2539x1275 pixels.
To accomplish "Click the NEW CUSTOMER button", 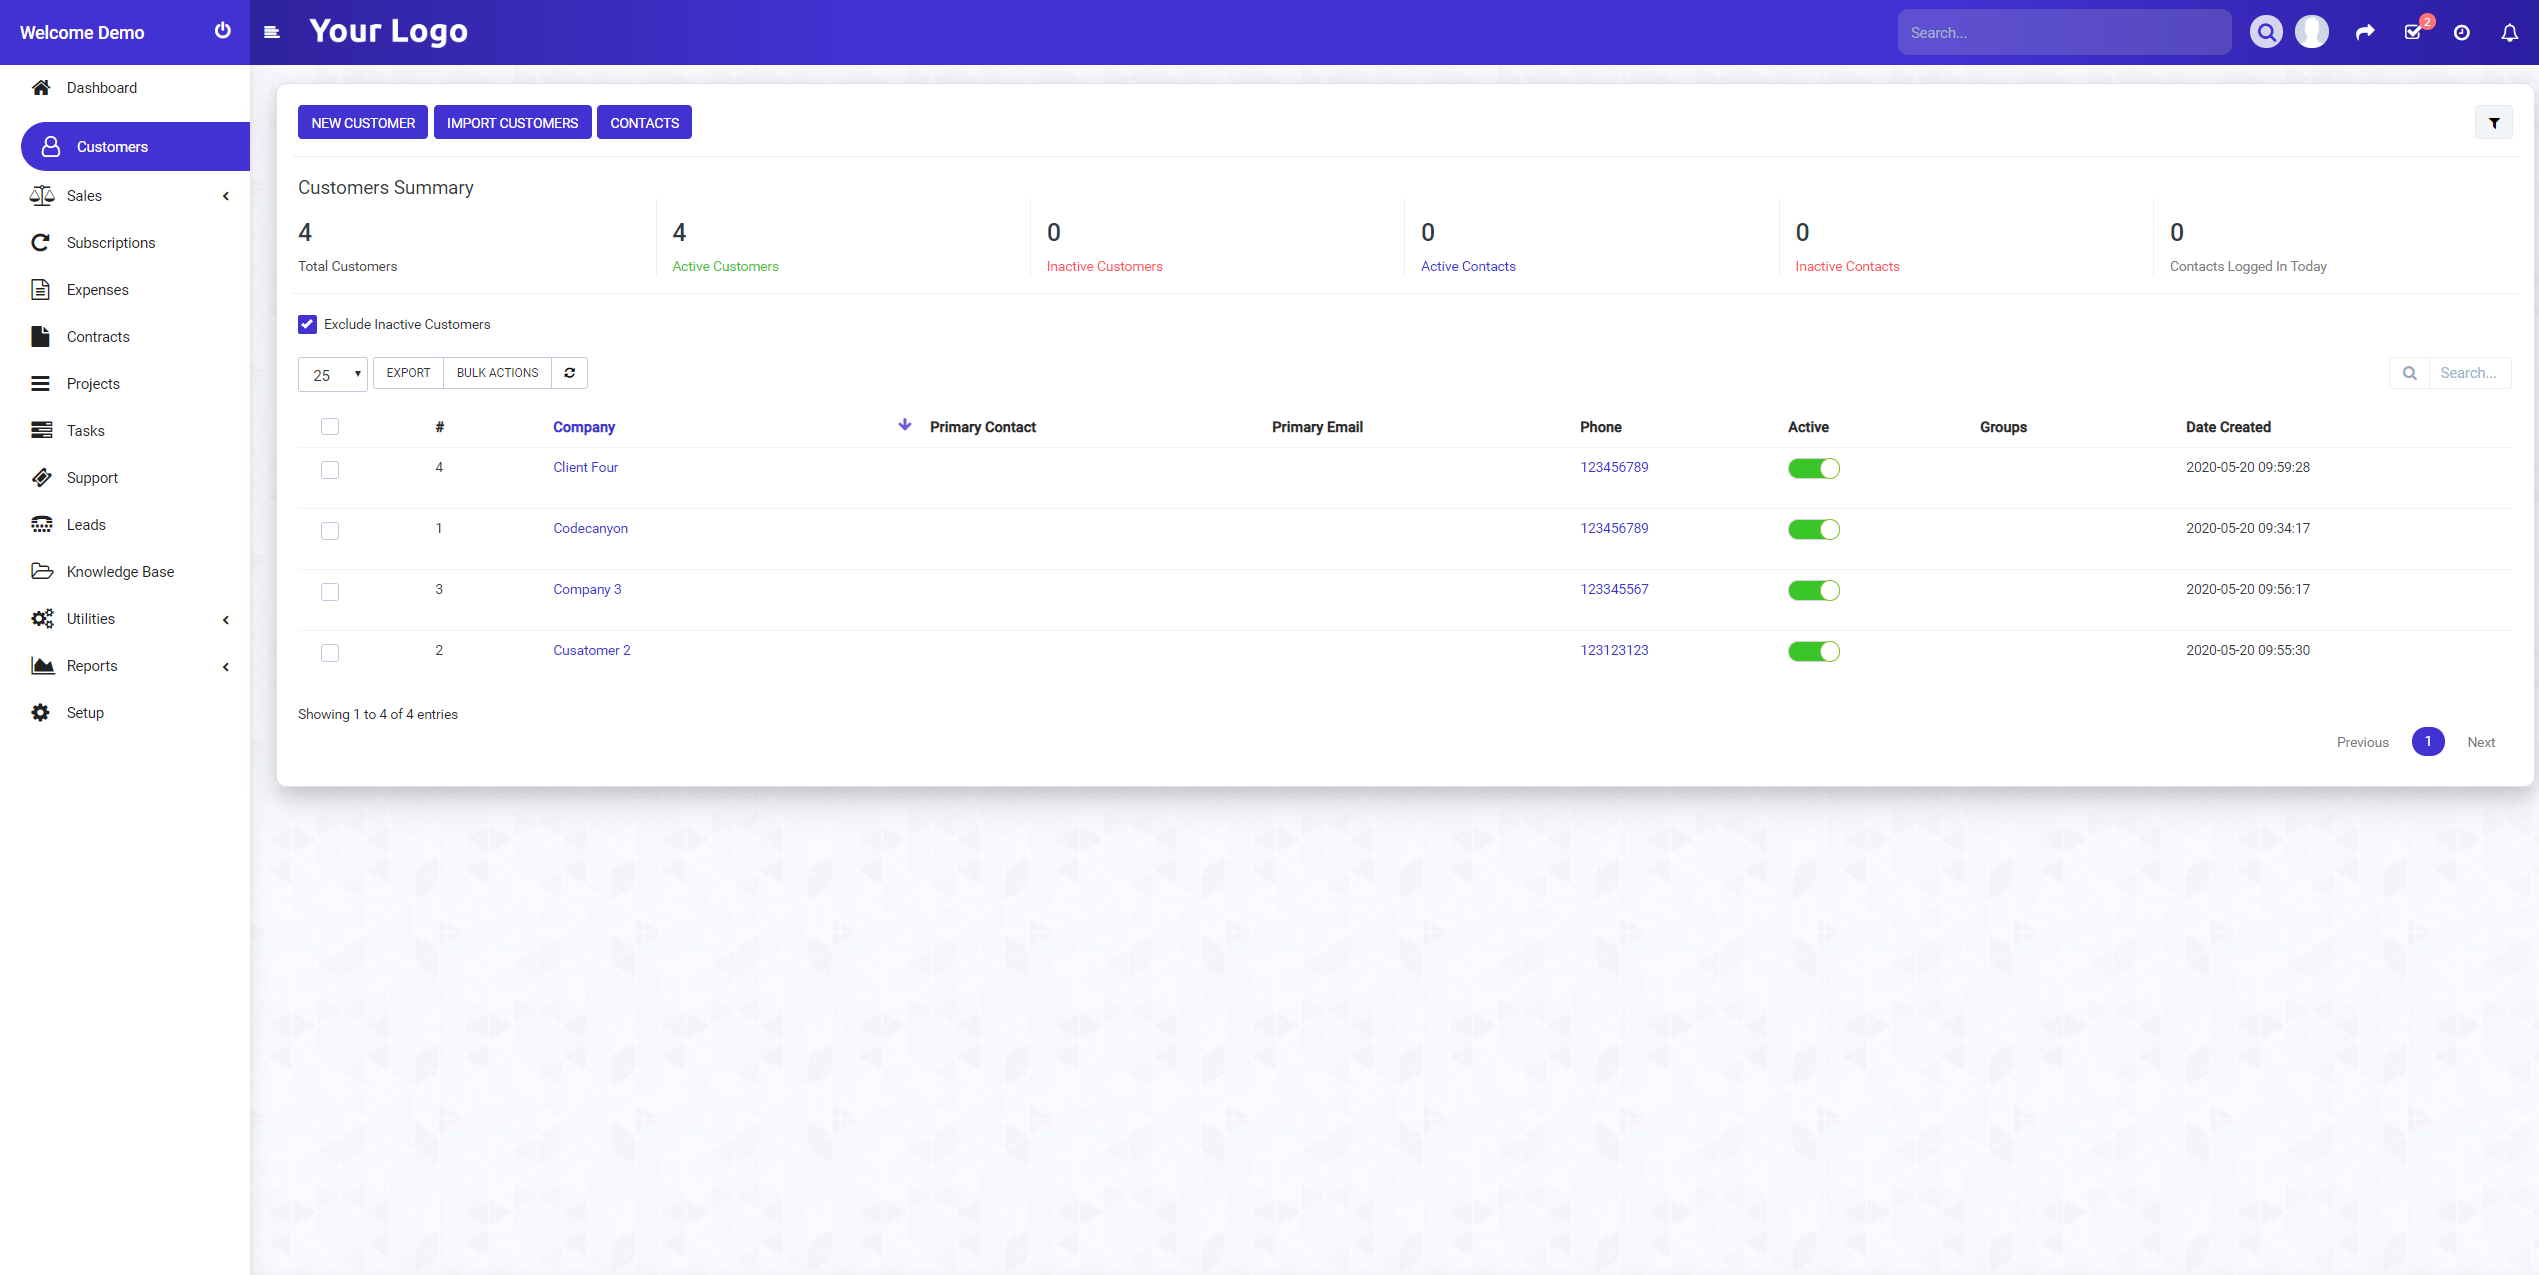I will 363,123.
